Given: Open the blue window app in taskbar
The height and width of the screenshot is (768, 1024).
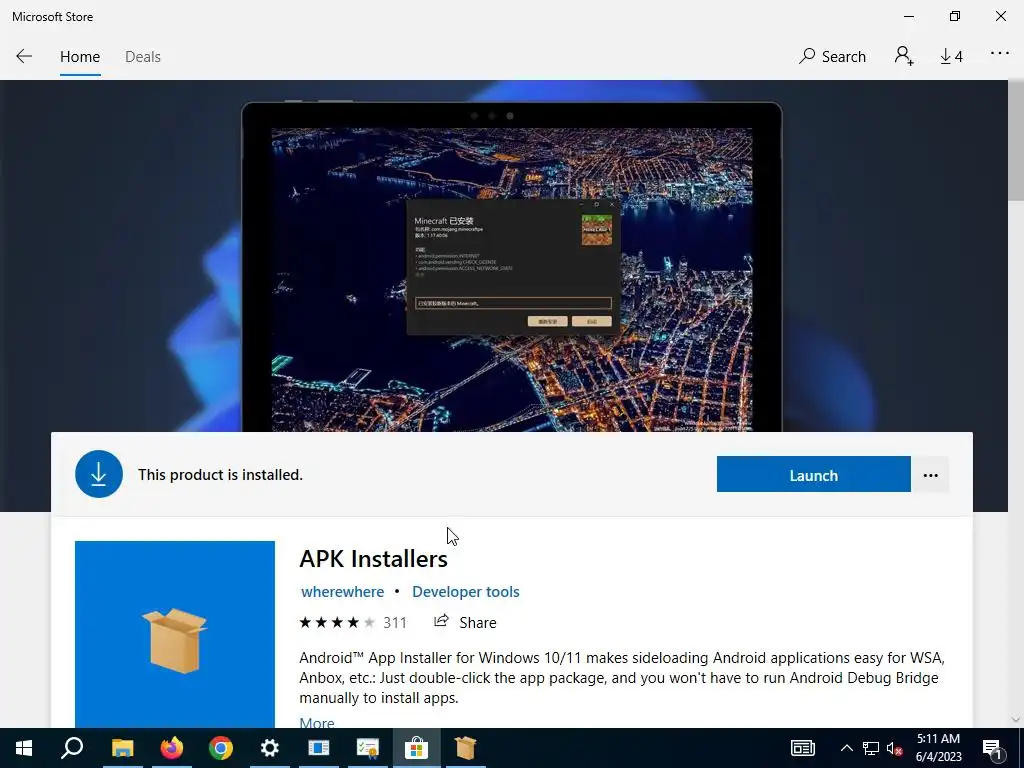Looking at the screenshot, I should (x=319, y=748).
